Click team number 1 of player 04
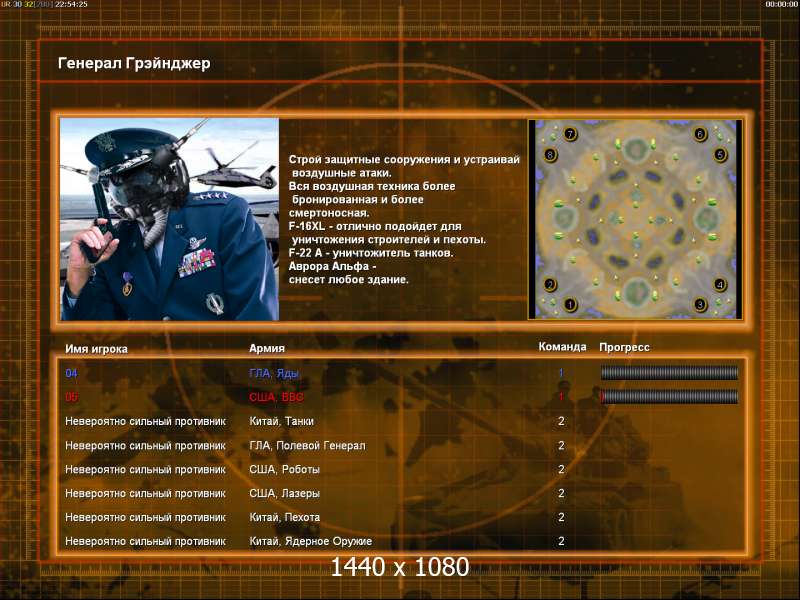 [561, 373]
